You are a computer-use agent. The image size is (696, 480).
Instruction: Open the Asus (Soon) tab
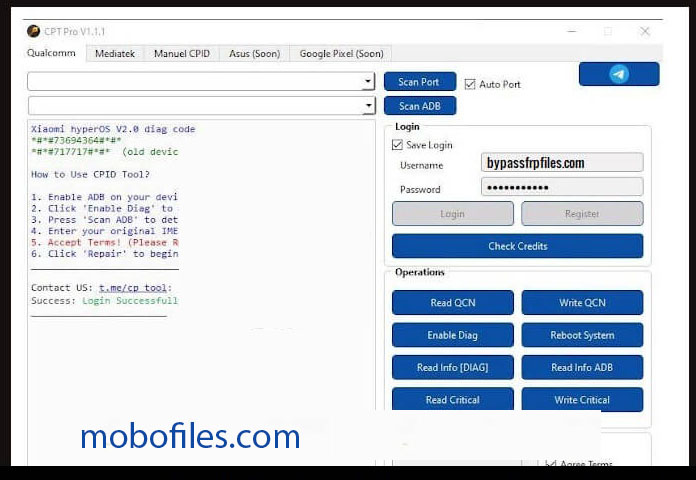click(254, 53)
